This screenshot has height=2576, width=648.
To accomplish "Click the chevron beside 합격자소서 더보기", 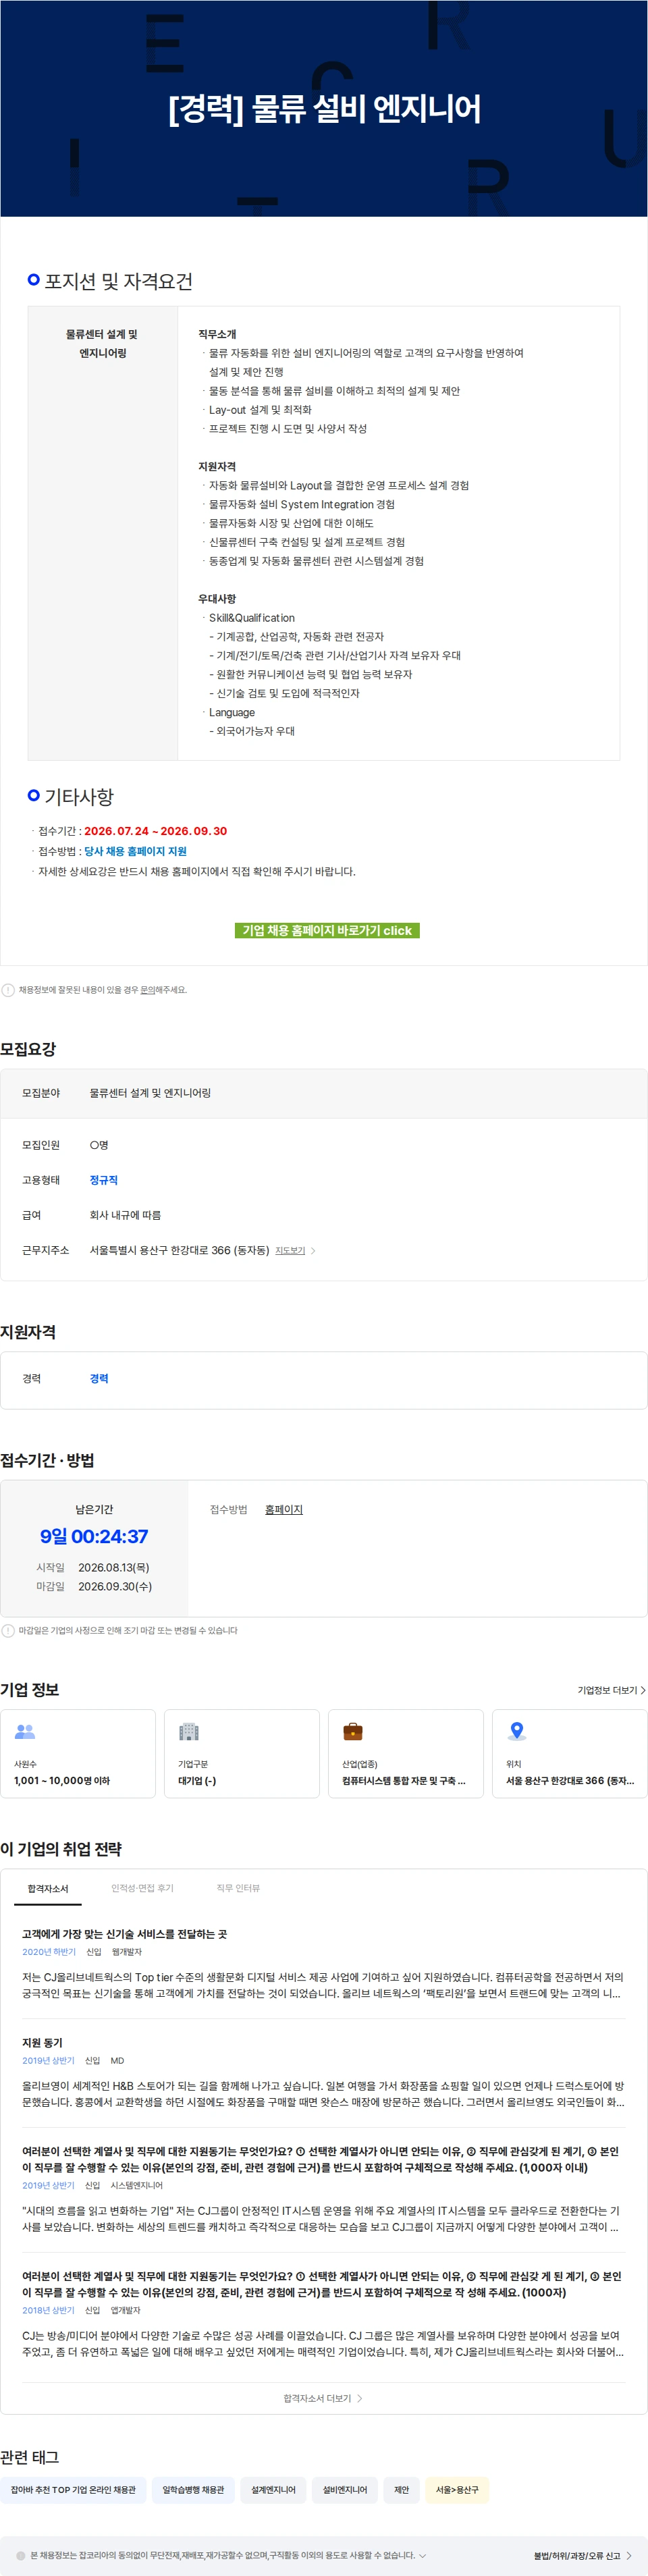I will tap(360, 2398).
